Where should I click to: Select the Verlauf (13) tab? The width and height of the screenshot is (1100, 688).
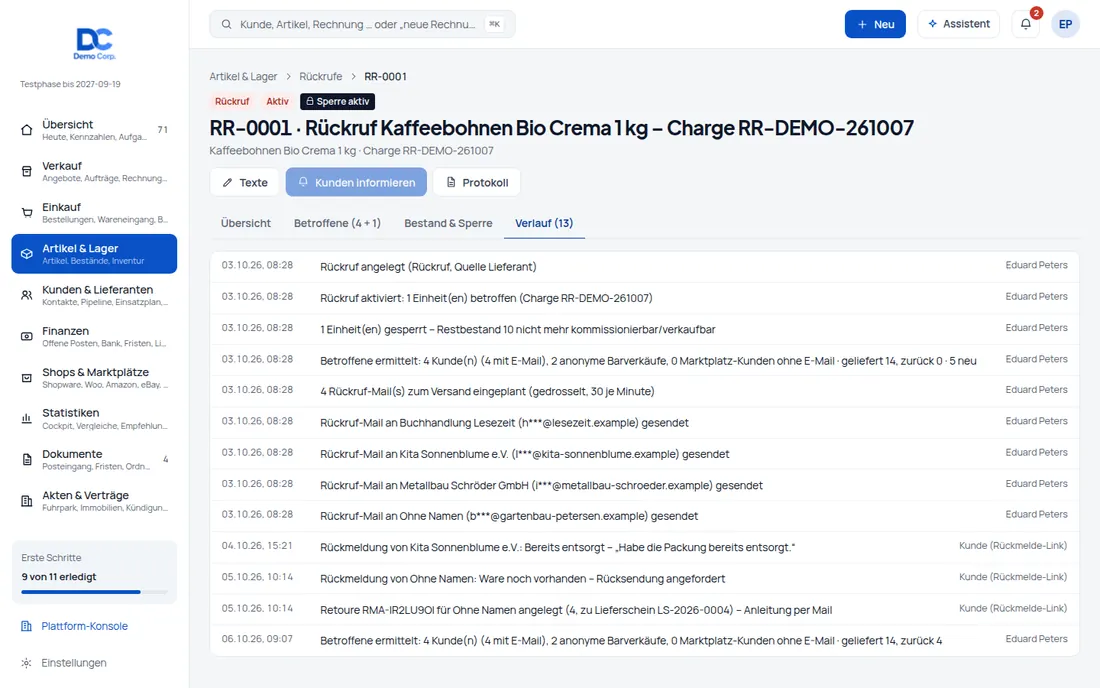click(544, 223)
